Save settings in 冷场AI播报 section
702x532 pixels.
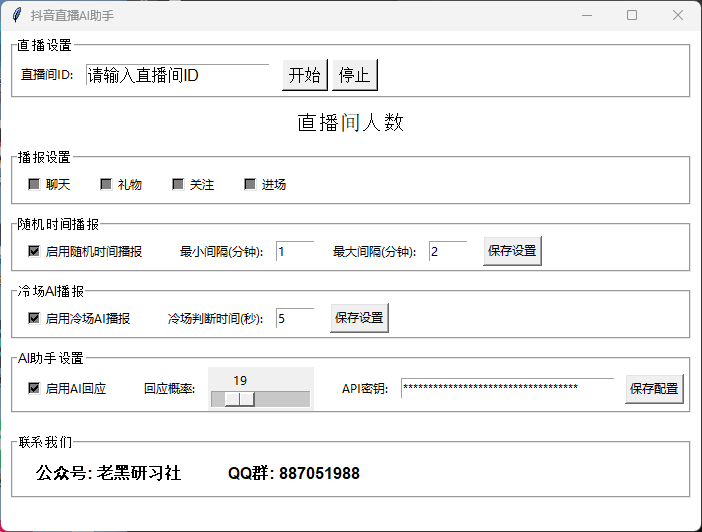coord(359,318)
